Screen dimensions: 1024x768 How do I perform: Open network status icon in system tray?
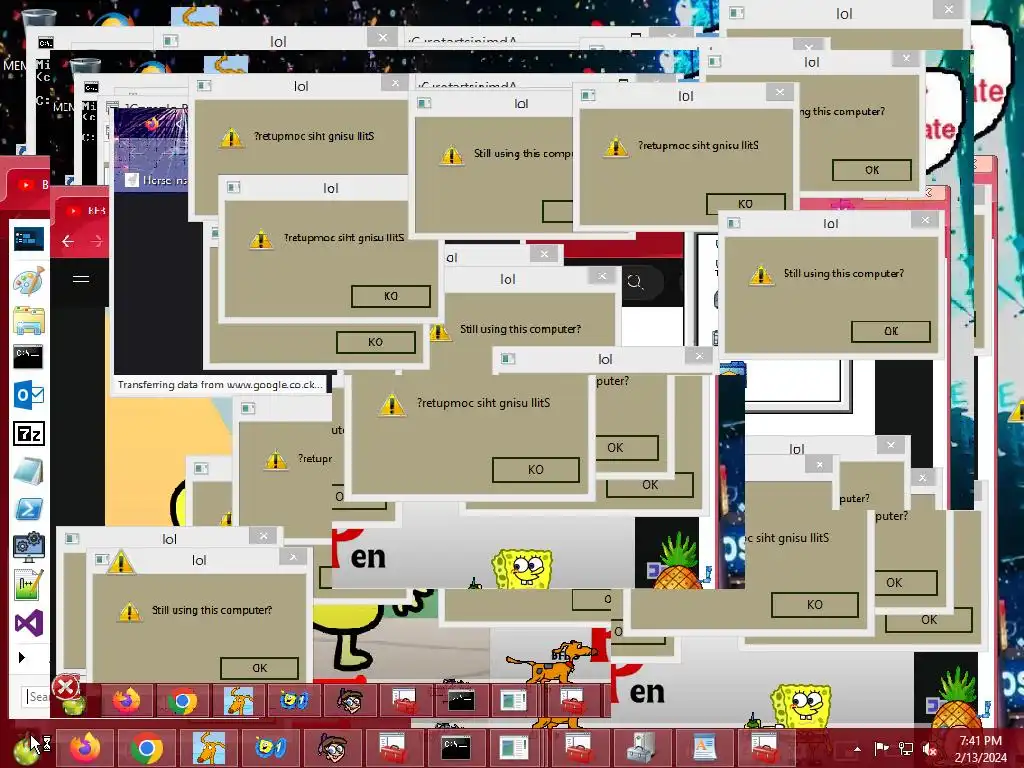click(906, 749)
